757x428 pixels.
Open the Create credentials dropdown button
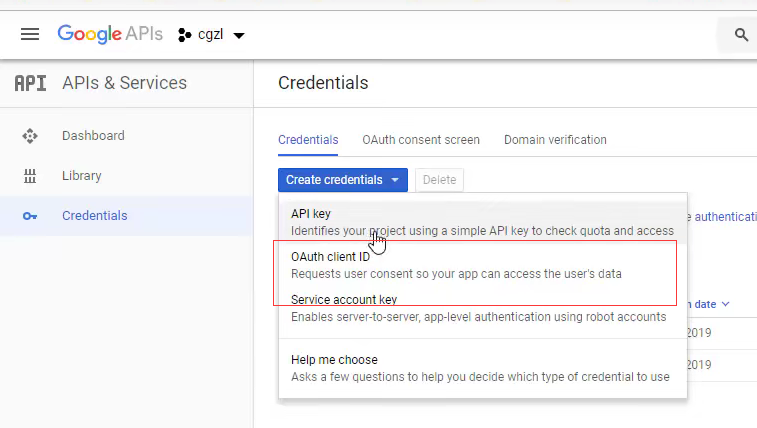pos(343,180)
